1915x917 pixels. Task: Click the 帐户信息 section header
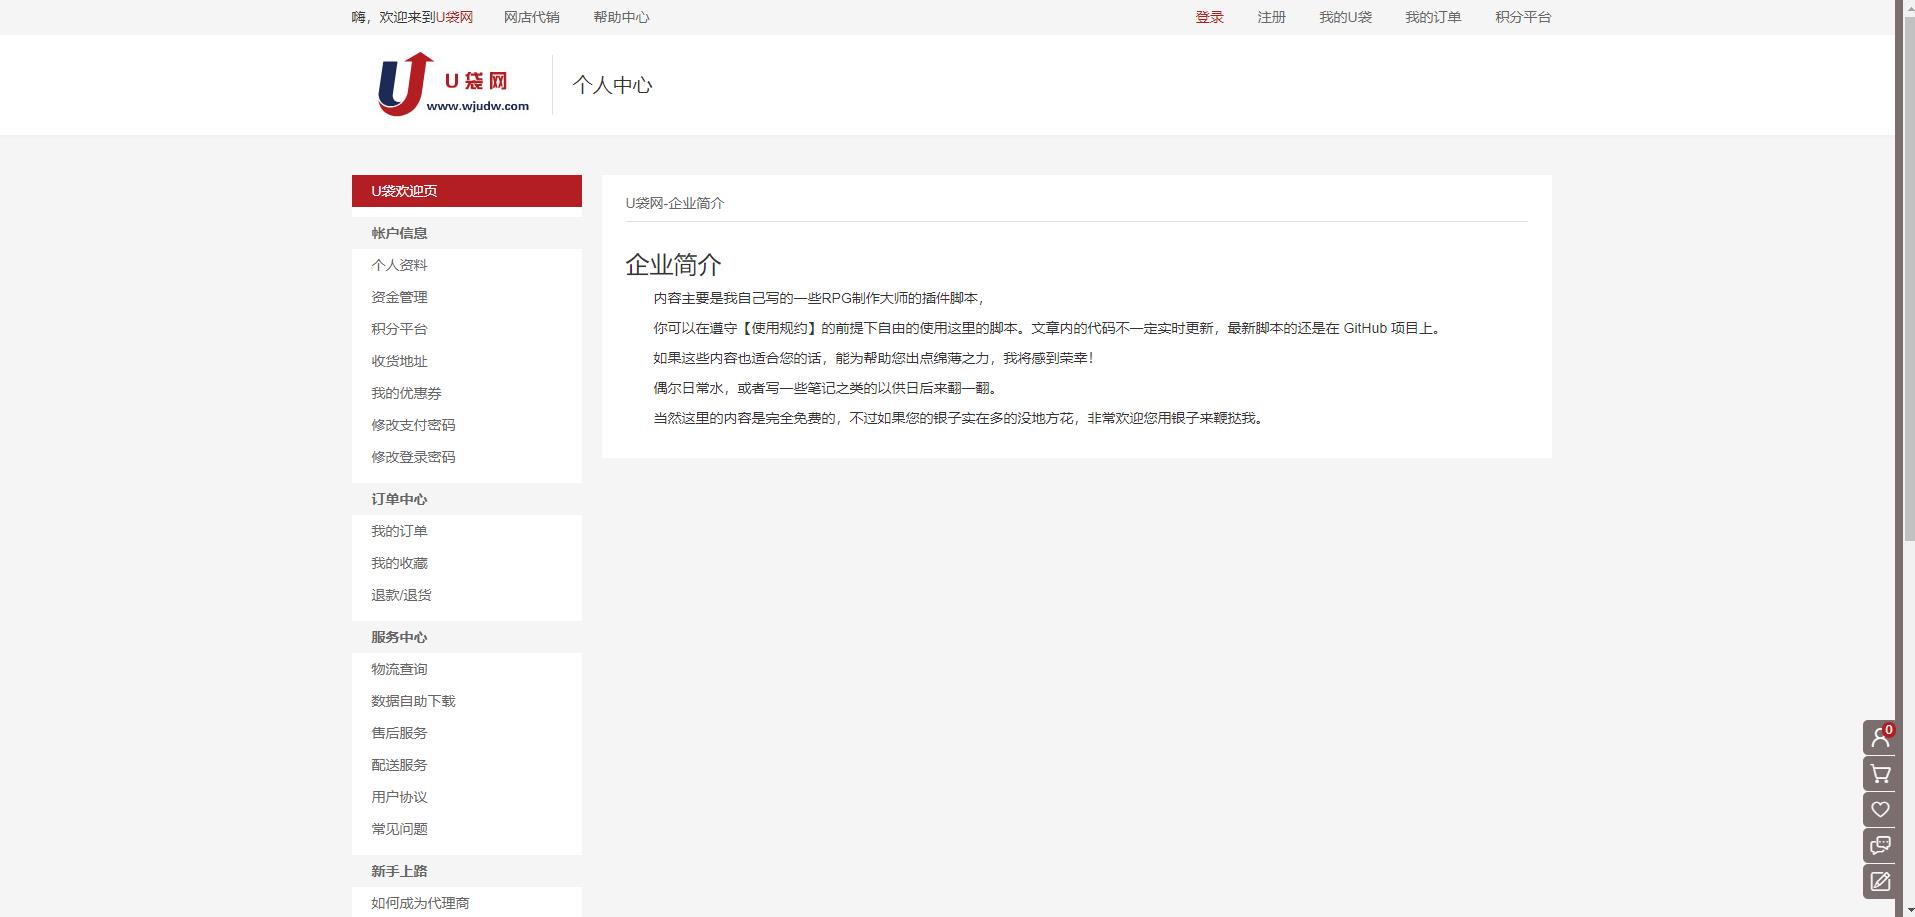[x=399, y=233]
